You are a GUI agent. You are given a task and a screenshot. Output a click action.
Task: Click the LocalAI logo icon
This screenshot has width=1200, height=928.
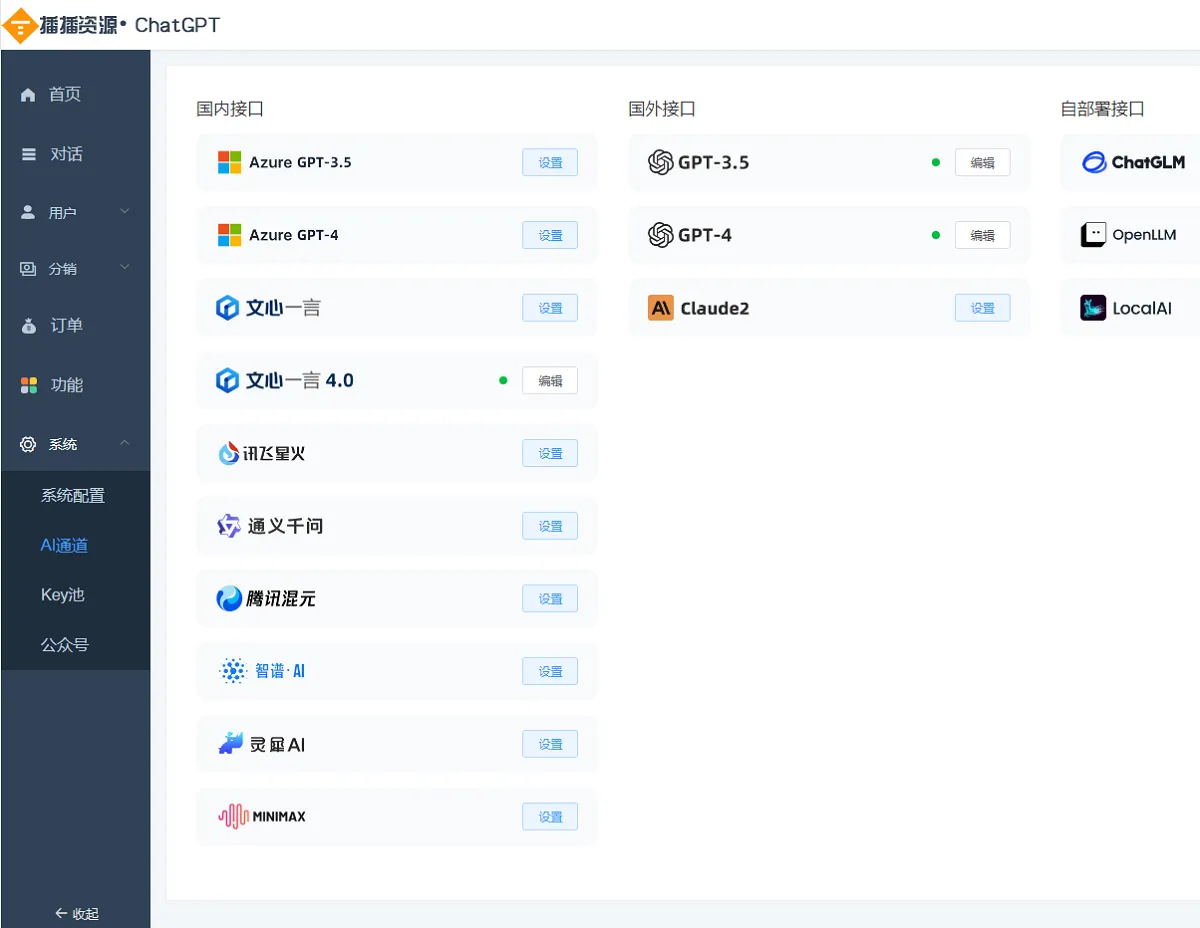coord(1093,308)
